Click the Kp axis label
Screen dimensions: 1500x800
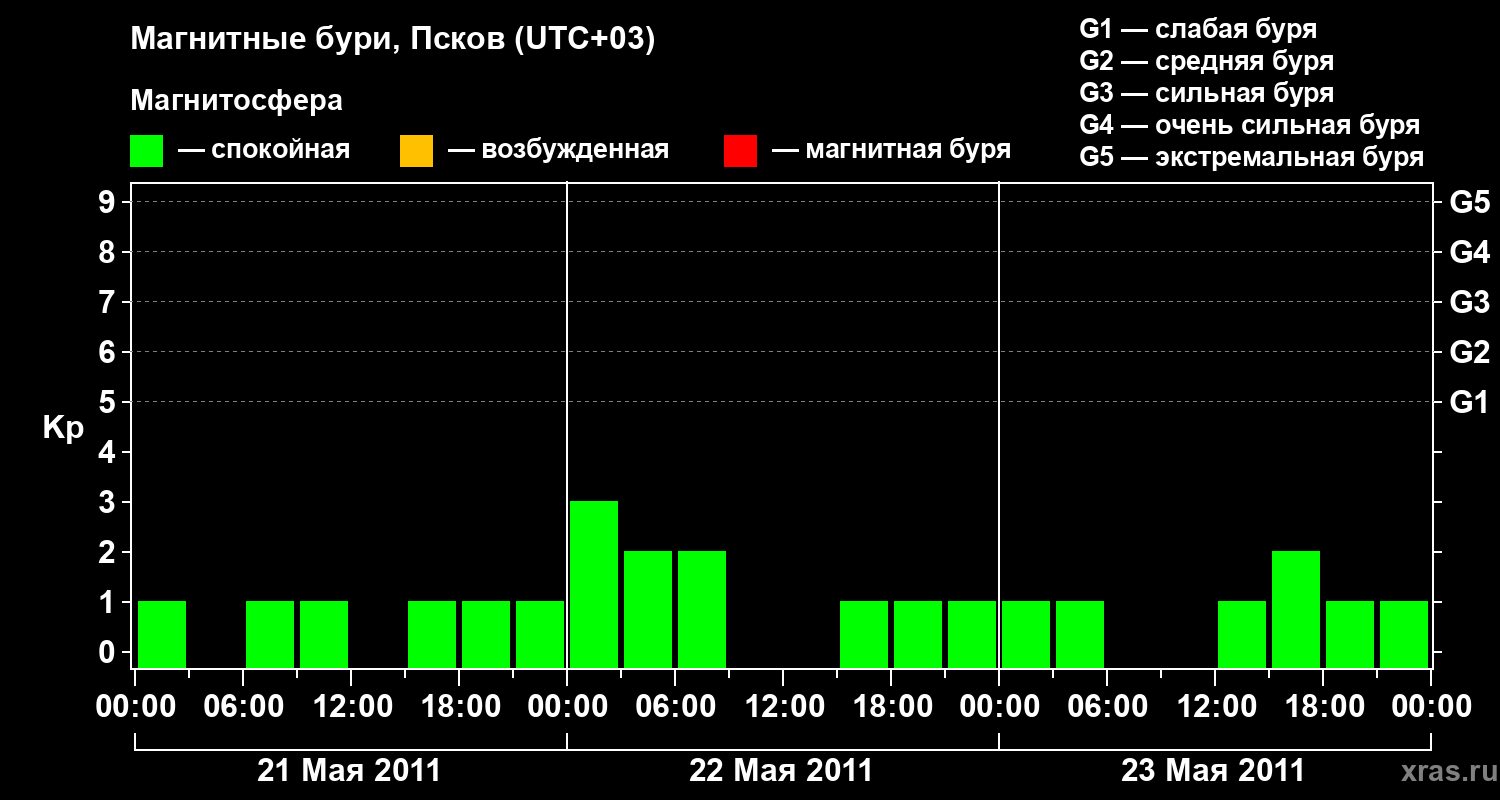[63, 428]
